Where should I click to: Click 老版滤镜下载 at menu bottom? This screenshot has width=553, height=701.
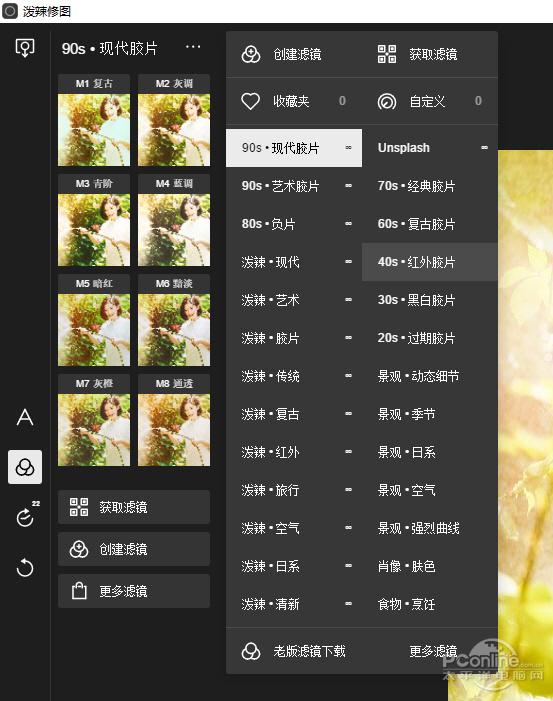click(309, 651)
